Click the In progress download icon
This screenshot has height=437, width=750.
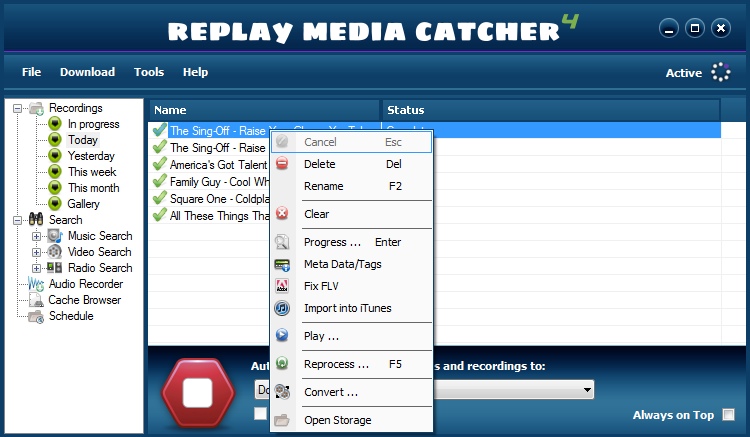pyautogui.click(x=55, y=124)
